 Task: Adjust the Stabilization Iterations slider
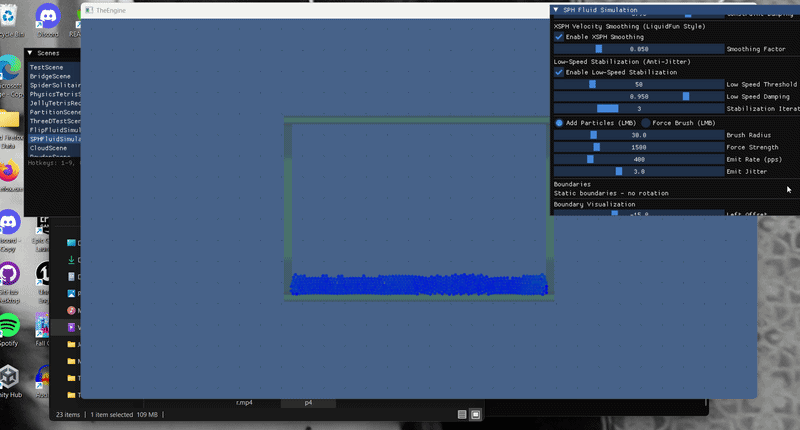pos(639,109)
